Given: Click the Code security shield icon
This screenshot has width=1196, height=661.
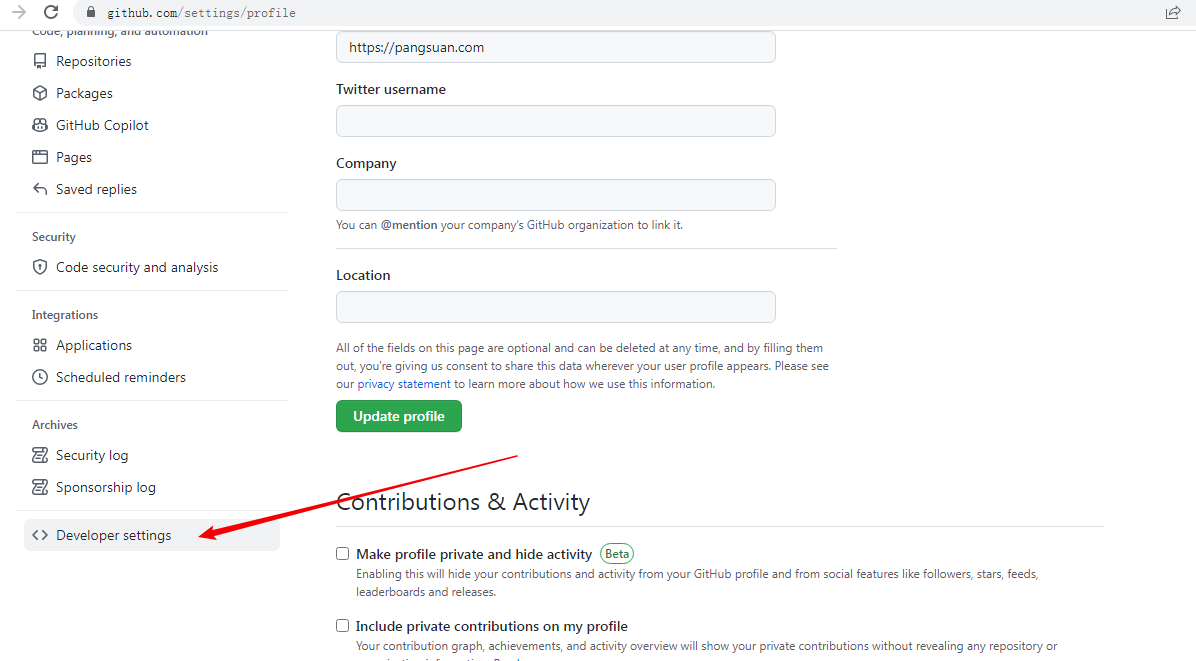Looking at the screenshot, I should click(40, 267).
